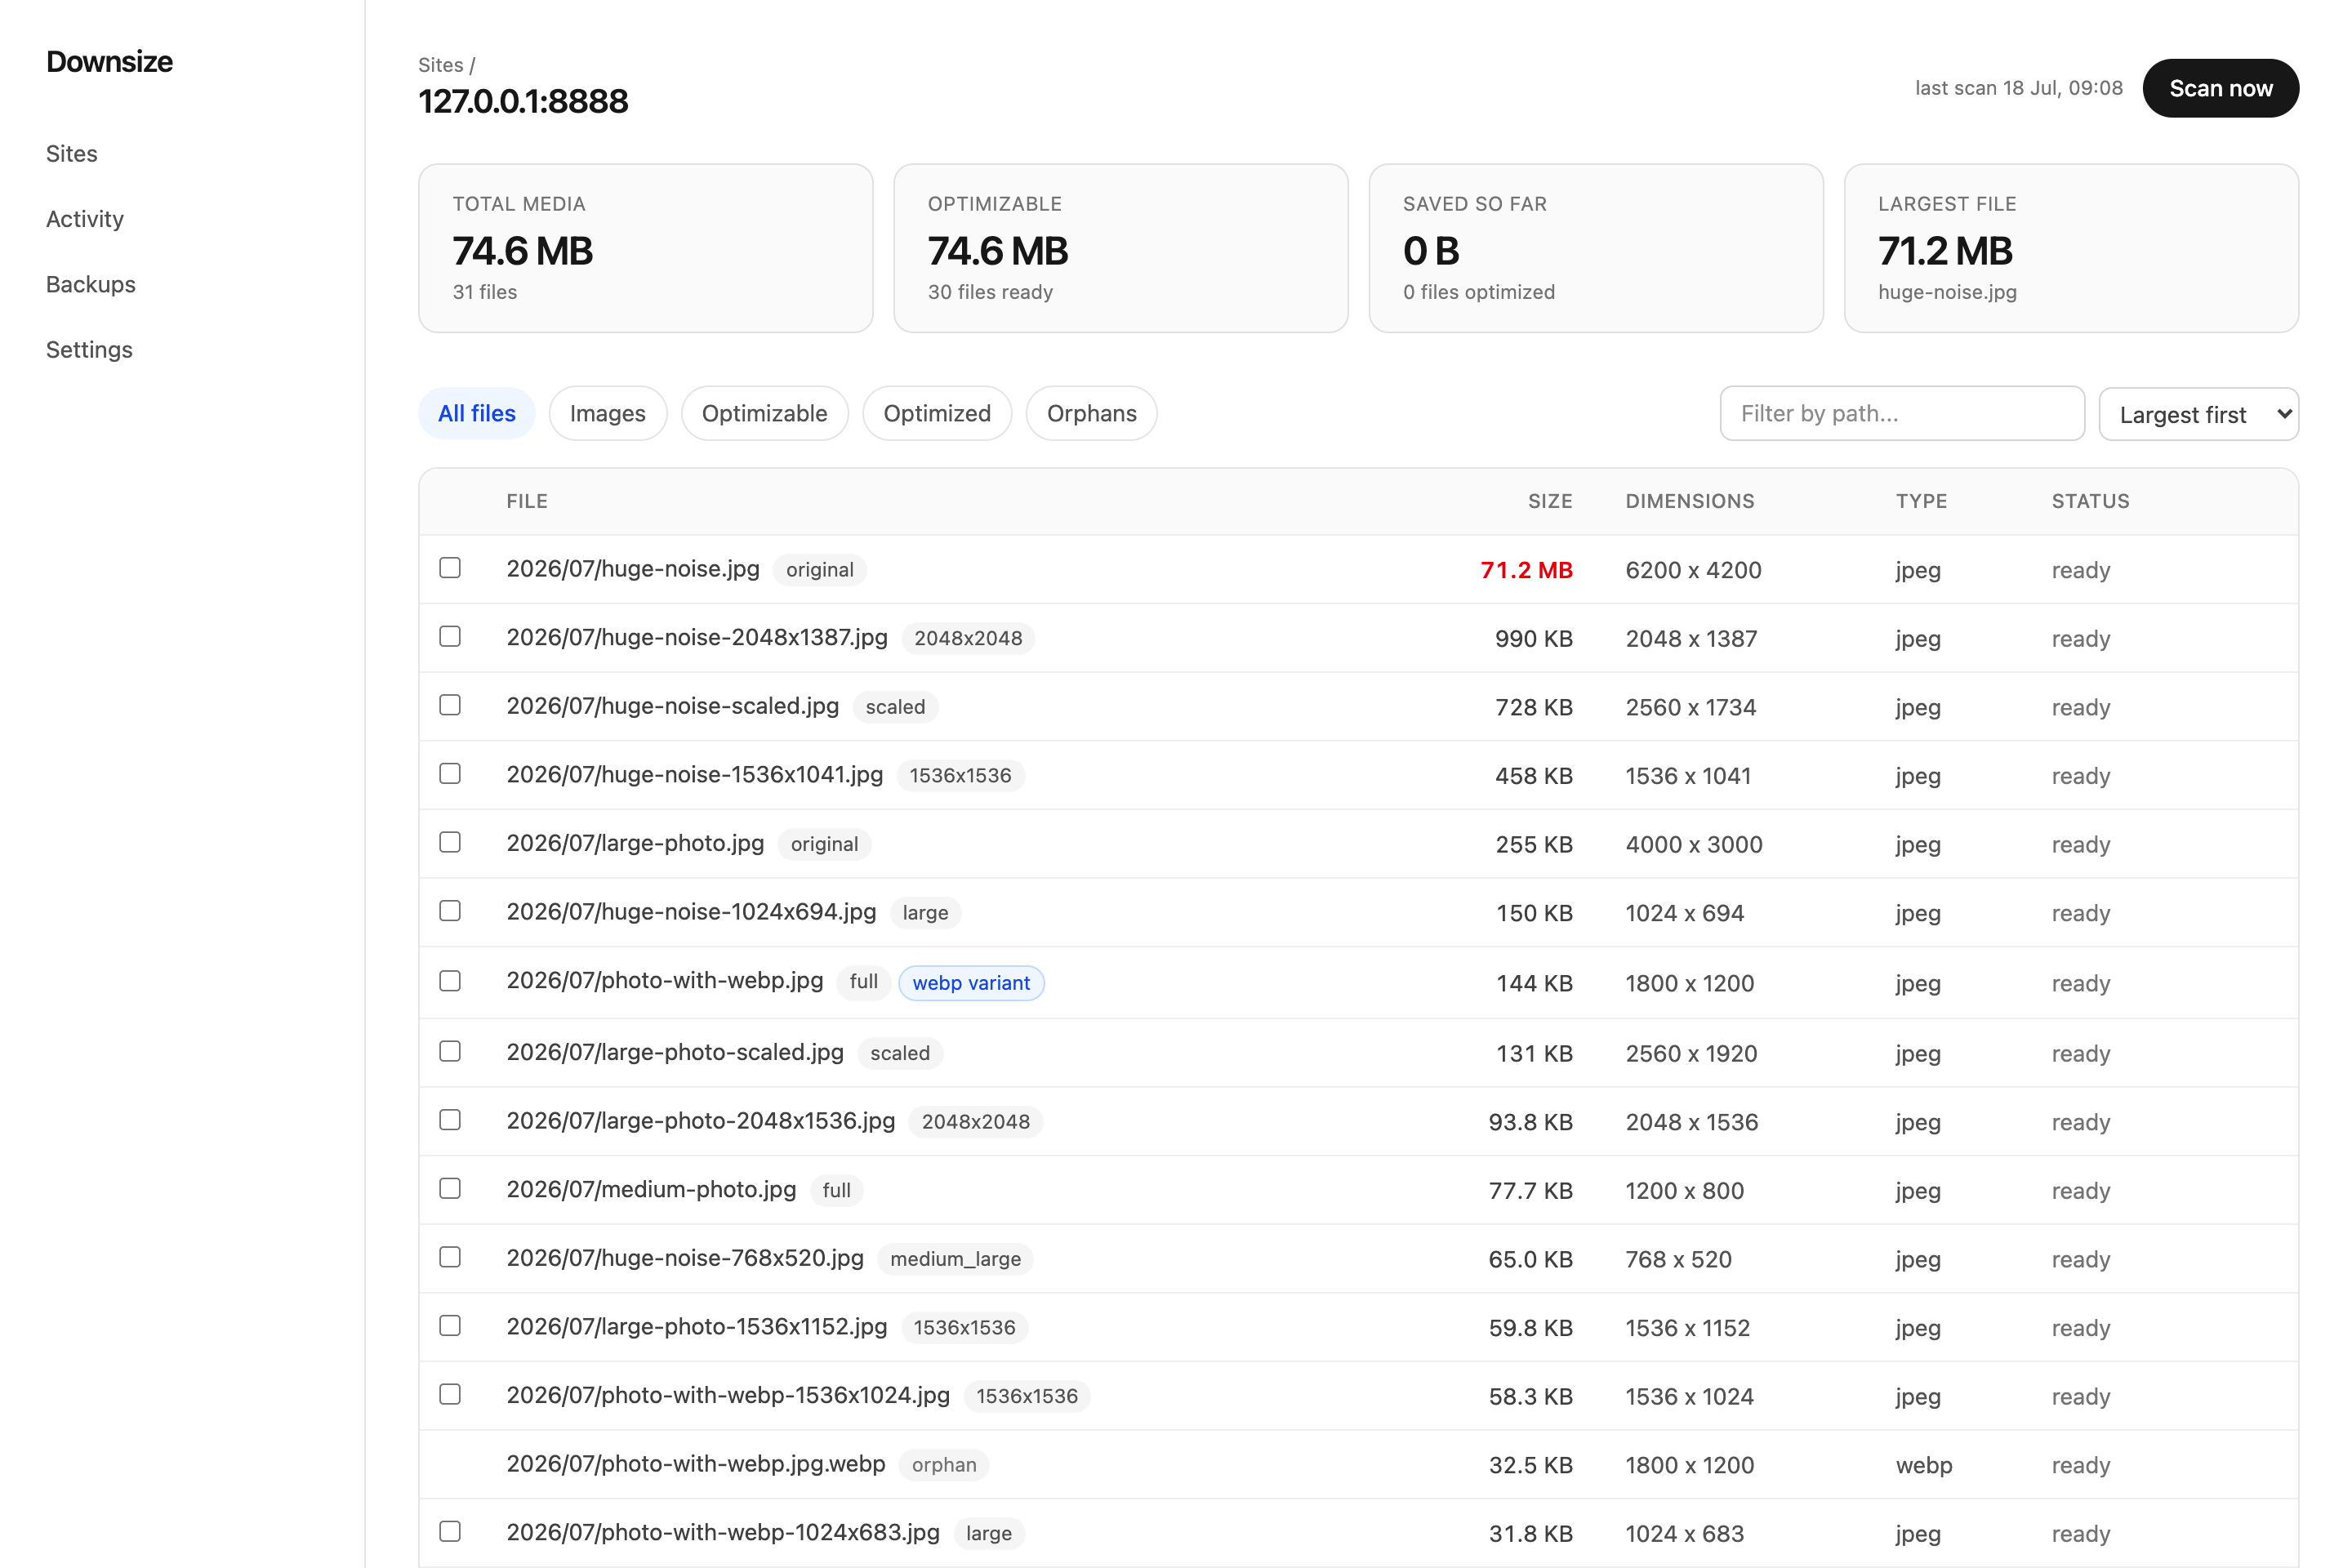Toggle checkbox for photo-with-webp.jpg

click(x=450, y=981)
